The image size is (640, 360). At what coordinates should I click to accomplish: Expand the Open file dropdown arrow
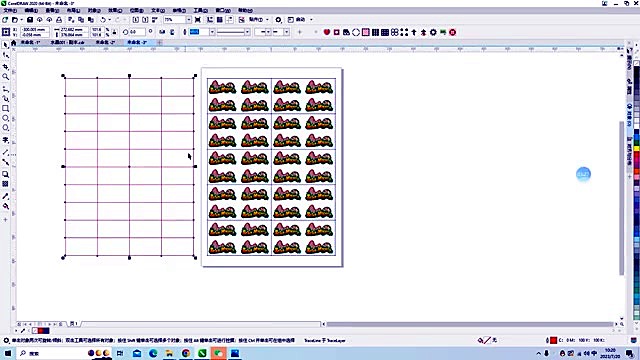[x=21, y=20]
